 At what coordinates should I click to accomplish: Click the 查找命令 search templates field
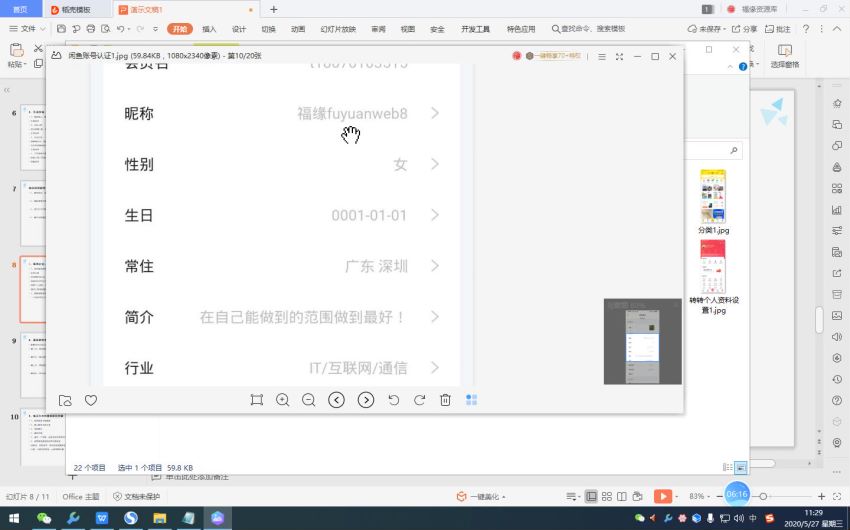[x=589, y=29]
